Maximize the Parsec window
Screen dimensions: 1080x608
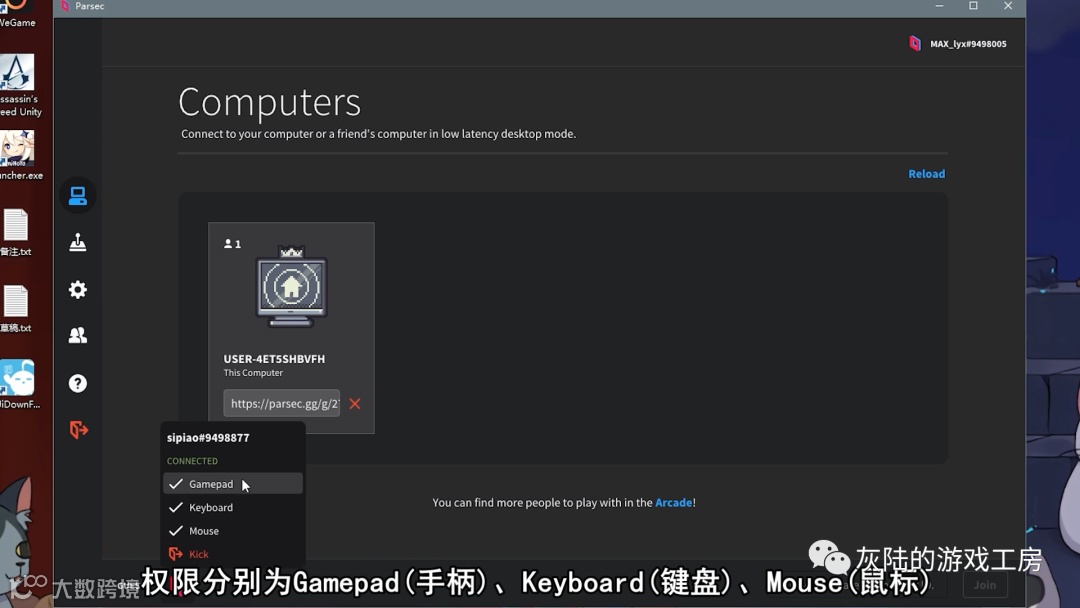click(x=973, y=6)
